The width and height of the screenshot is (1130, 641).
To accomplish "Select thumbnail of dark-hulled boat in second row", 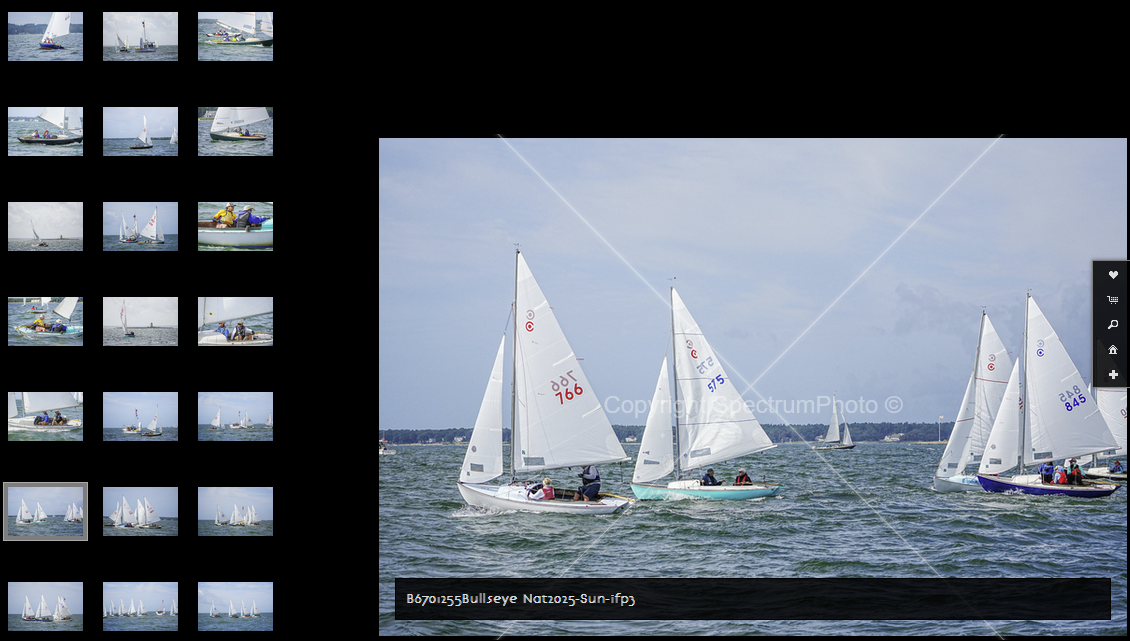I will tap(45, 131).
